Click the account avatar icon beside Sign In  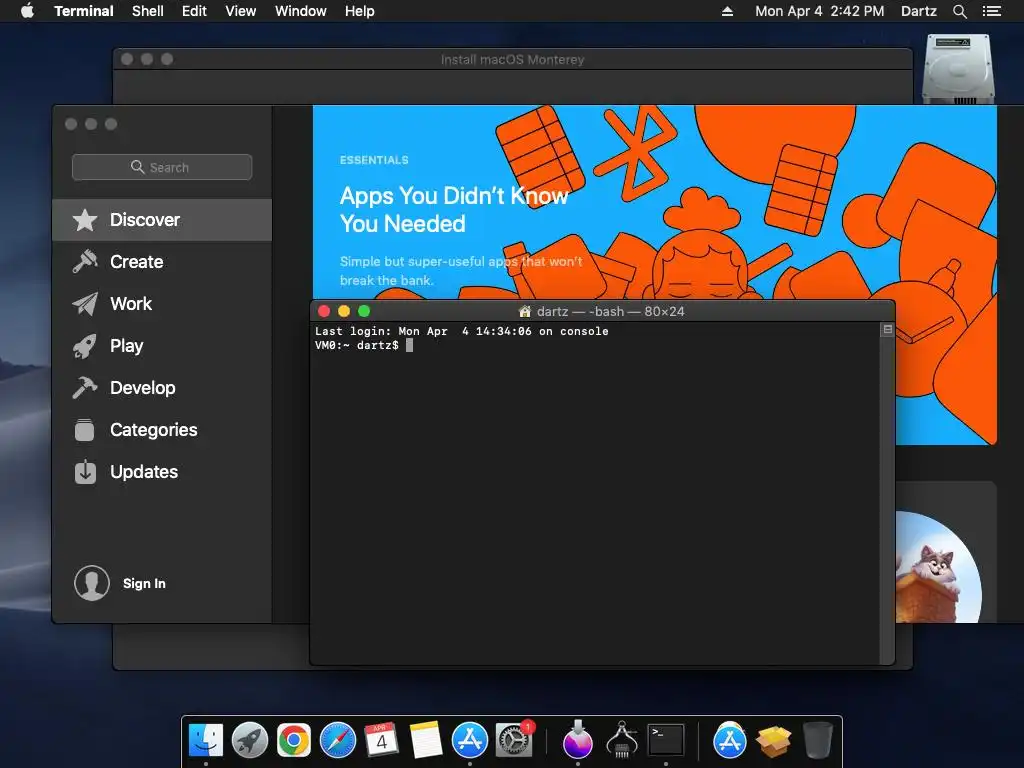coord(91,583)
